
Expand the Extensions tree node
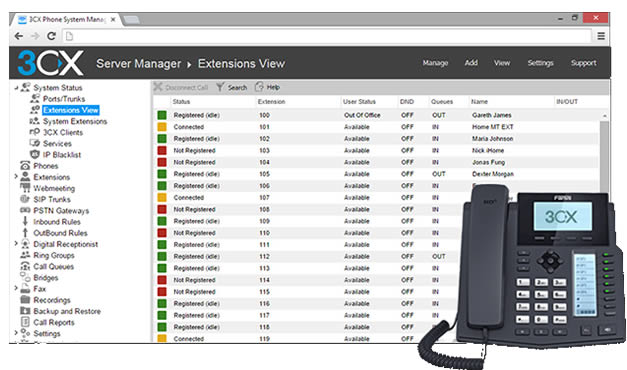tap(16, 176)
